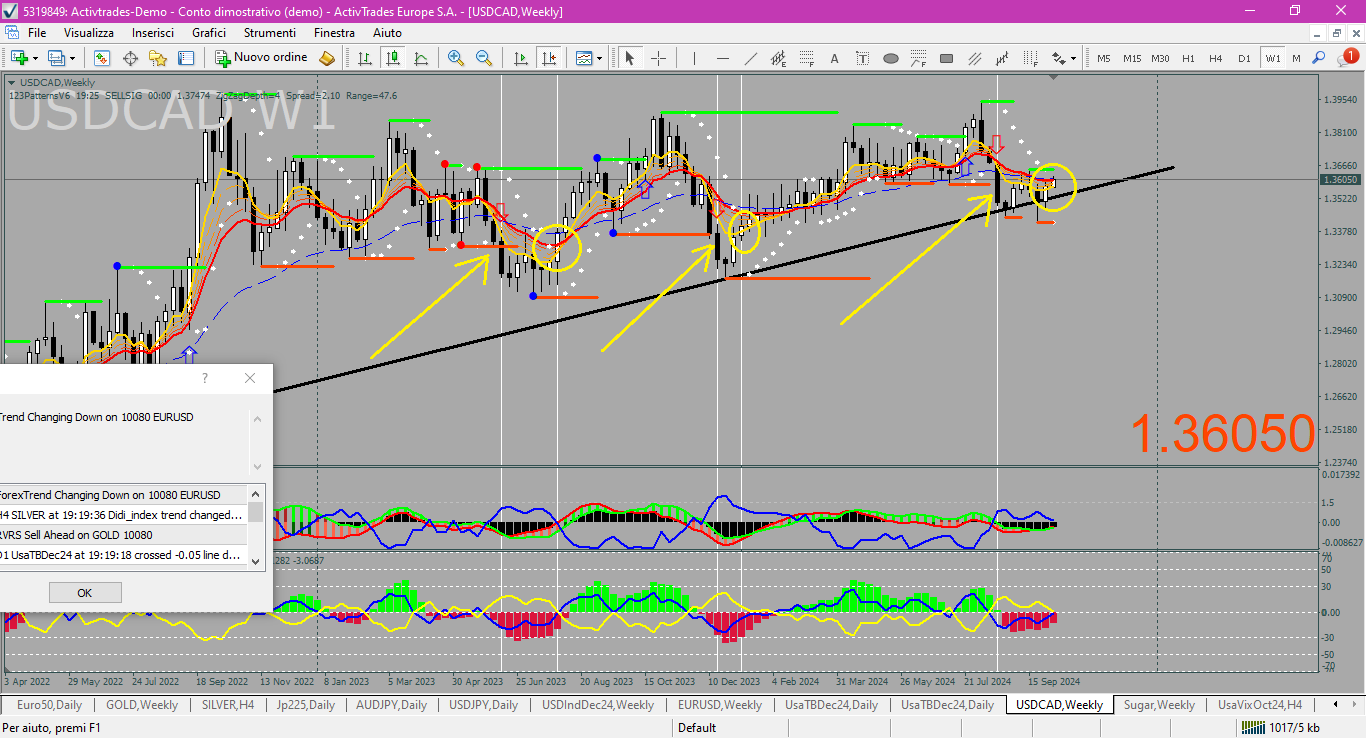Screen dimensions: 1366x738
Task: Click the Nuovo ordine button
Action: pos(261,58)
